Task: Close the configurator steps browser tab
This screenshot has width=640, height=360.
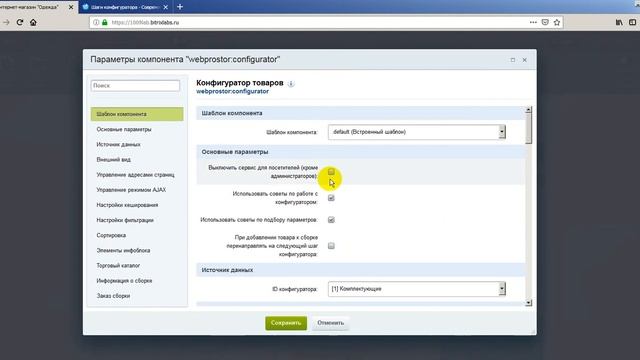Action: click(x=165, y=7)
